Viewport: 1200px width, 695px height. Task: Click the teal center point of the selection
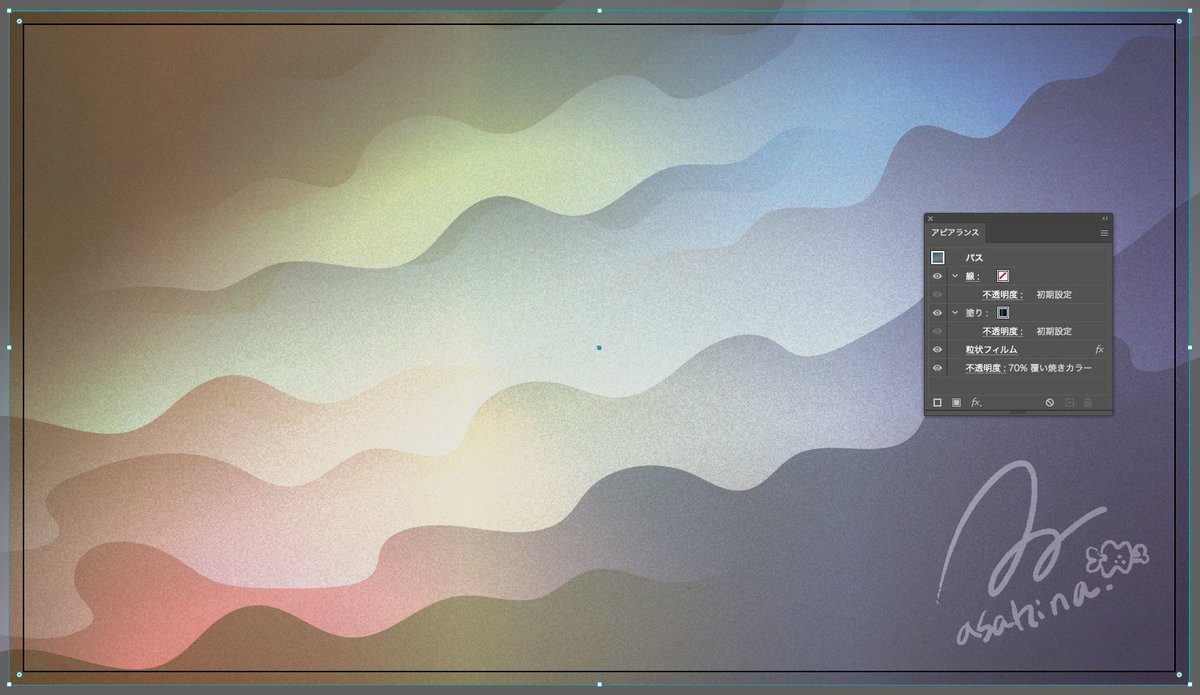(599, 348)
